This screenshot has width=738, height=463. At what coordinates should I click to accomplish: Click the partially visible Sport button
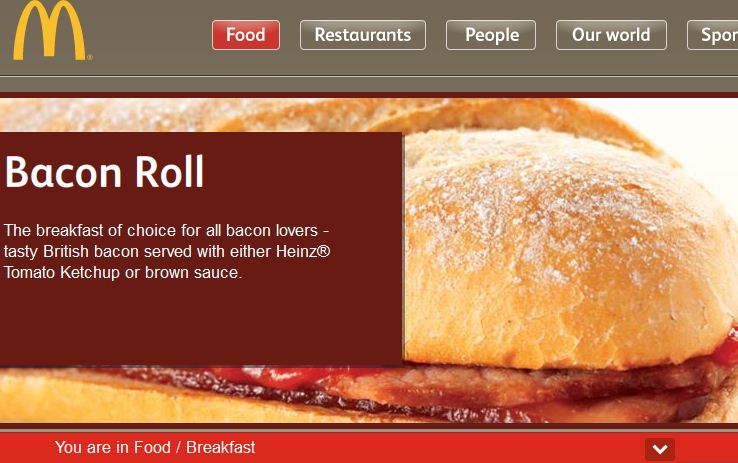point(713,35)
